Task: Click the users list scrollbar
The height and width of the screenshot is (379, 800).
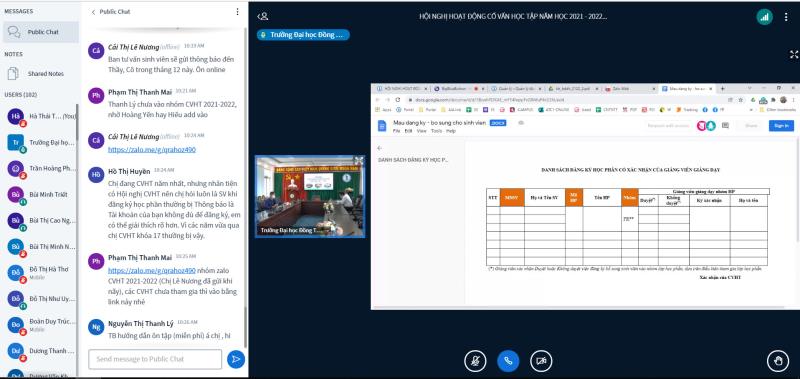Action: pos(78,122)
